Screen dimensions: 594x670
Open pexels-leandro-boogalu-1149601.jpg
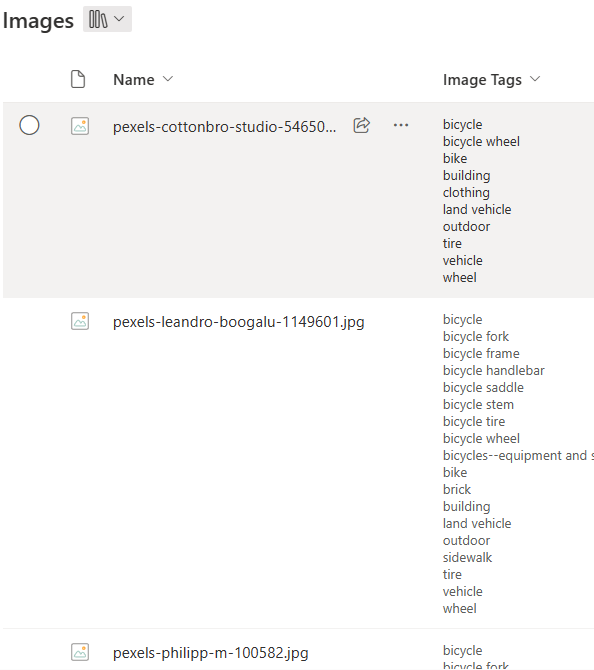point(238,322)
